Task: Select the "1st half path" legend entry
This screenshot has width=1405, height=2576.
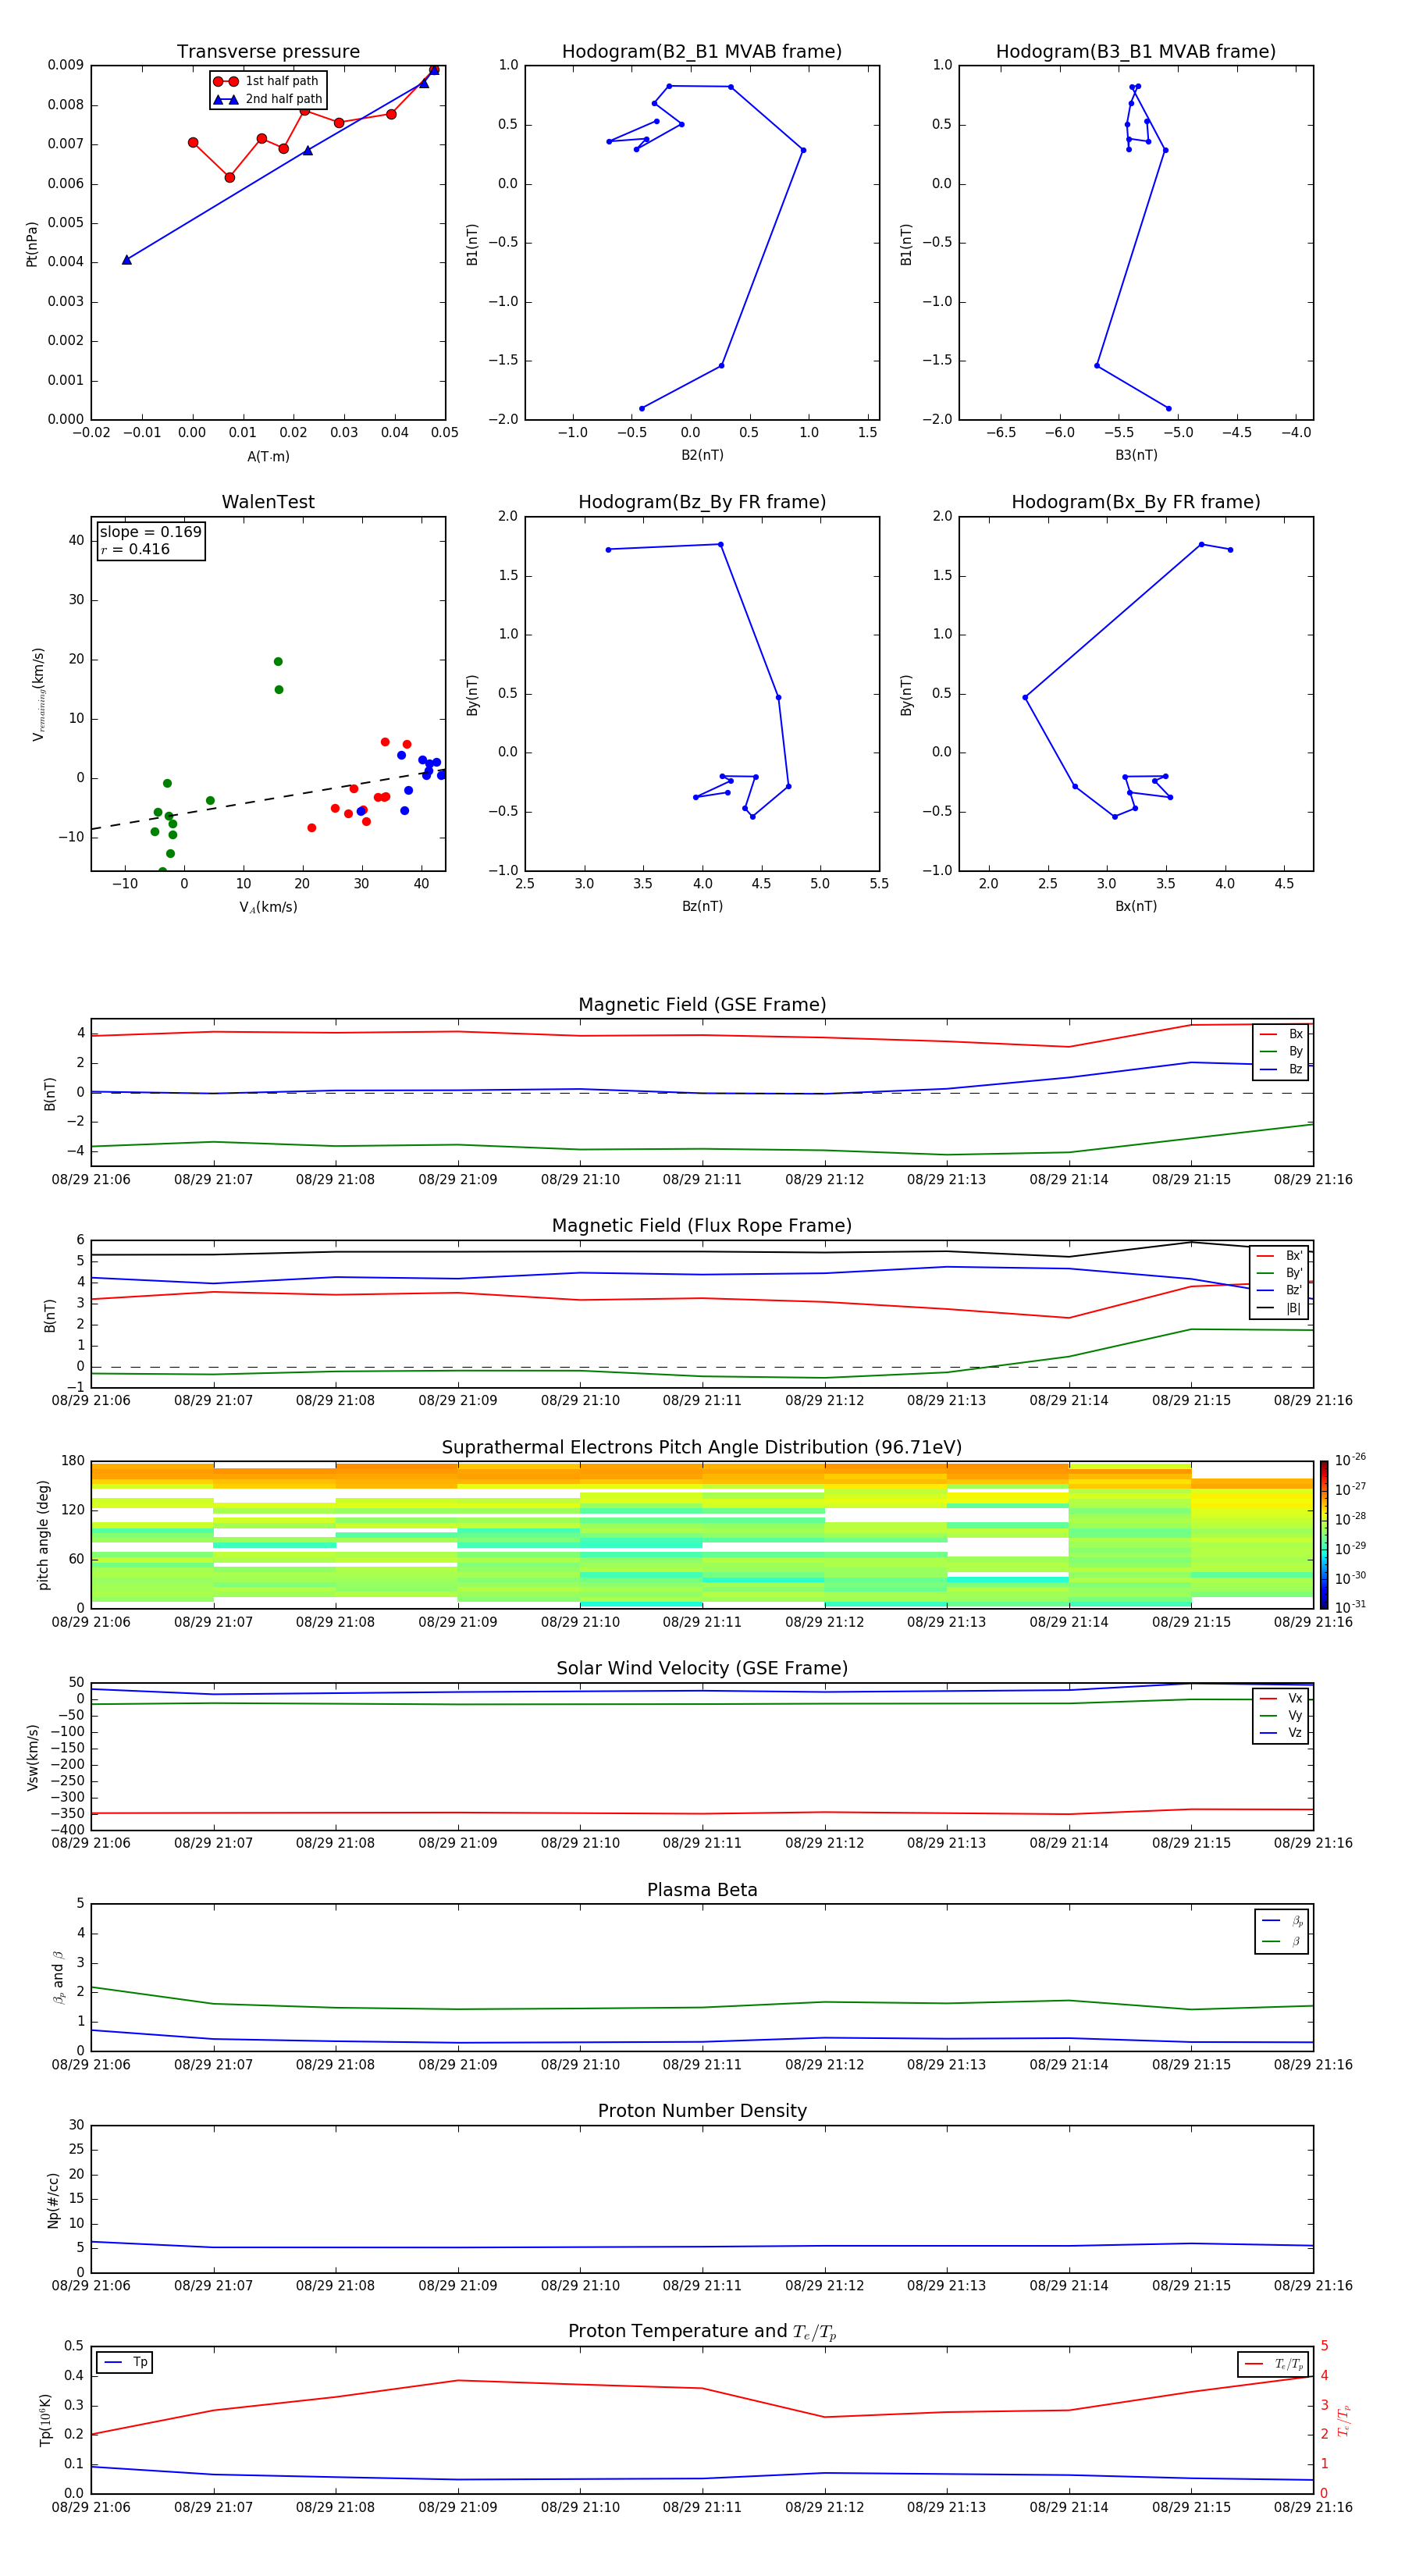Action: pos(268,81)
